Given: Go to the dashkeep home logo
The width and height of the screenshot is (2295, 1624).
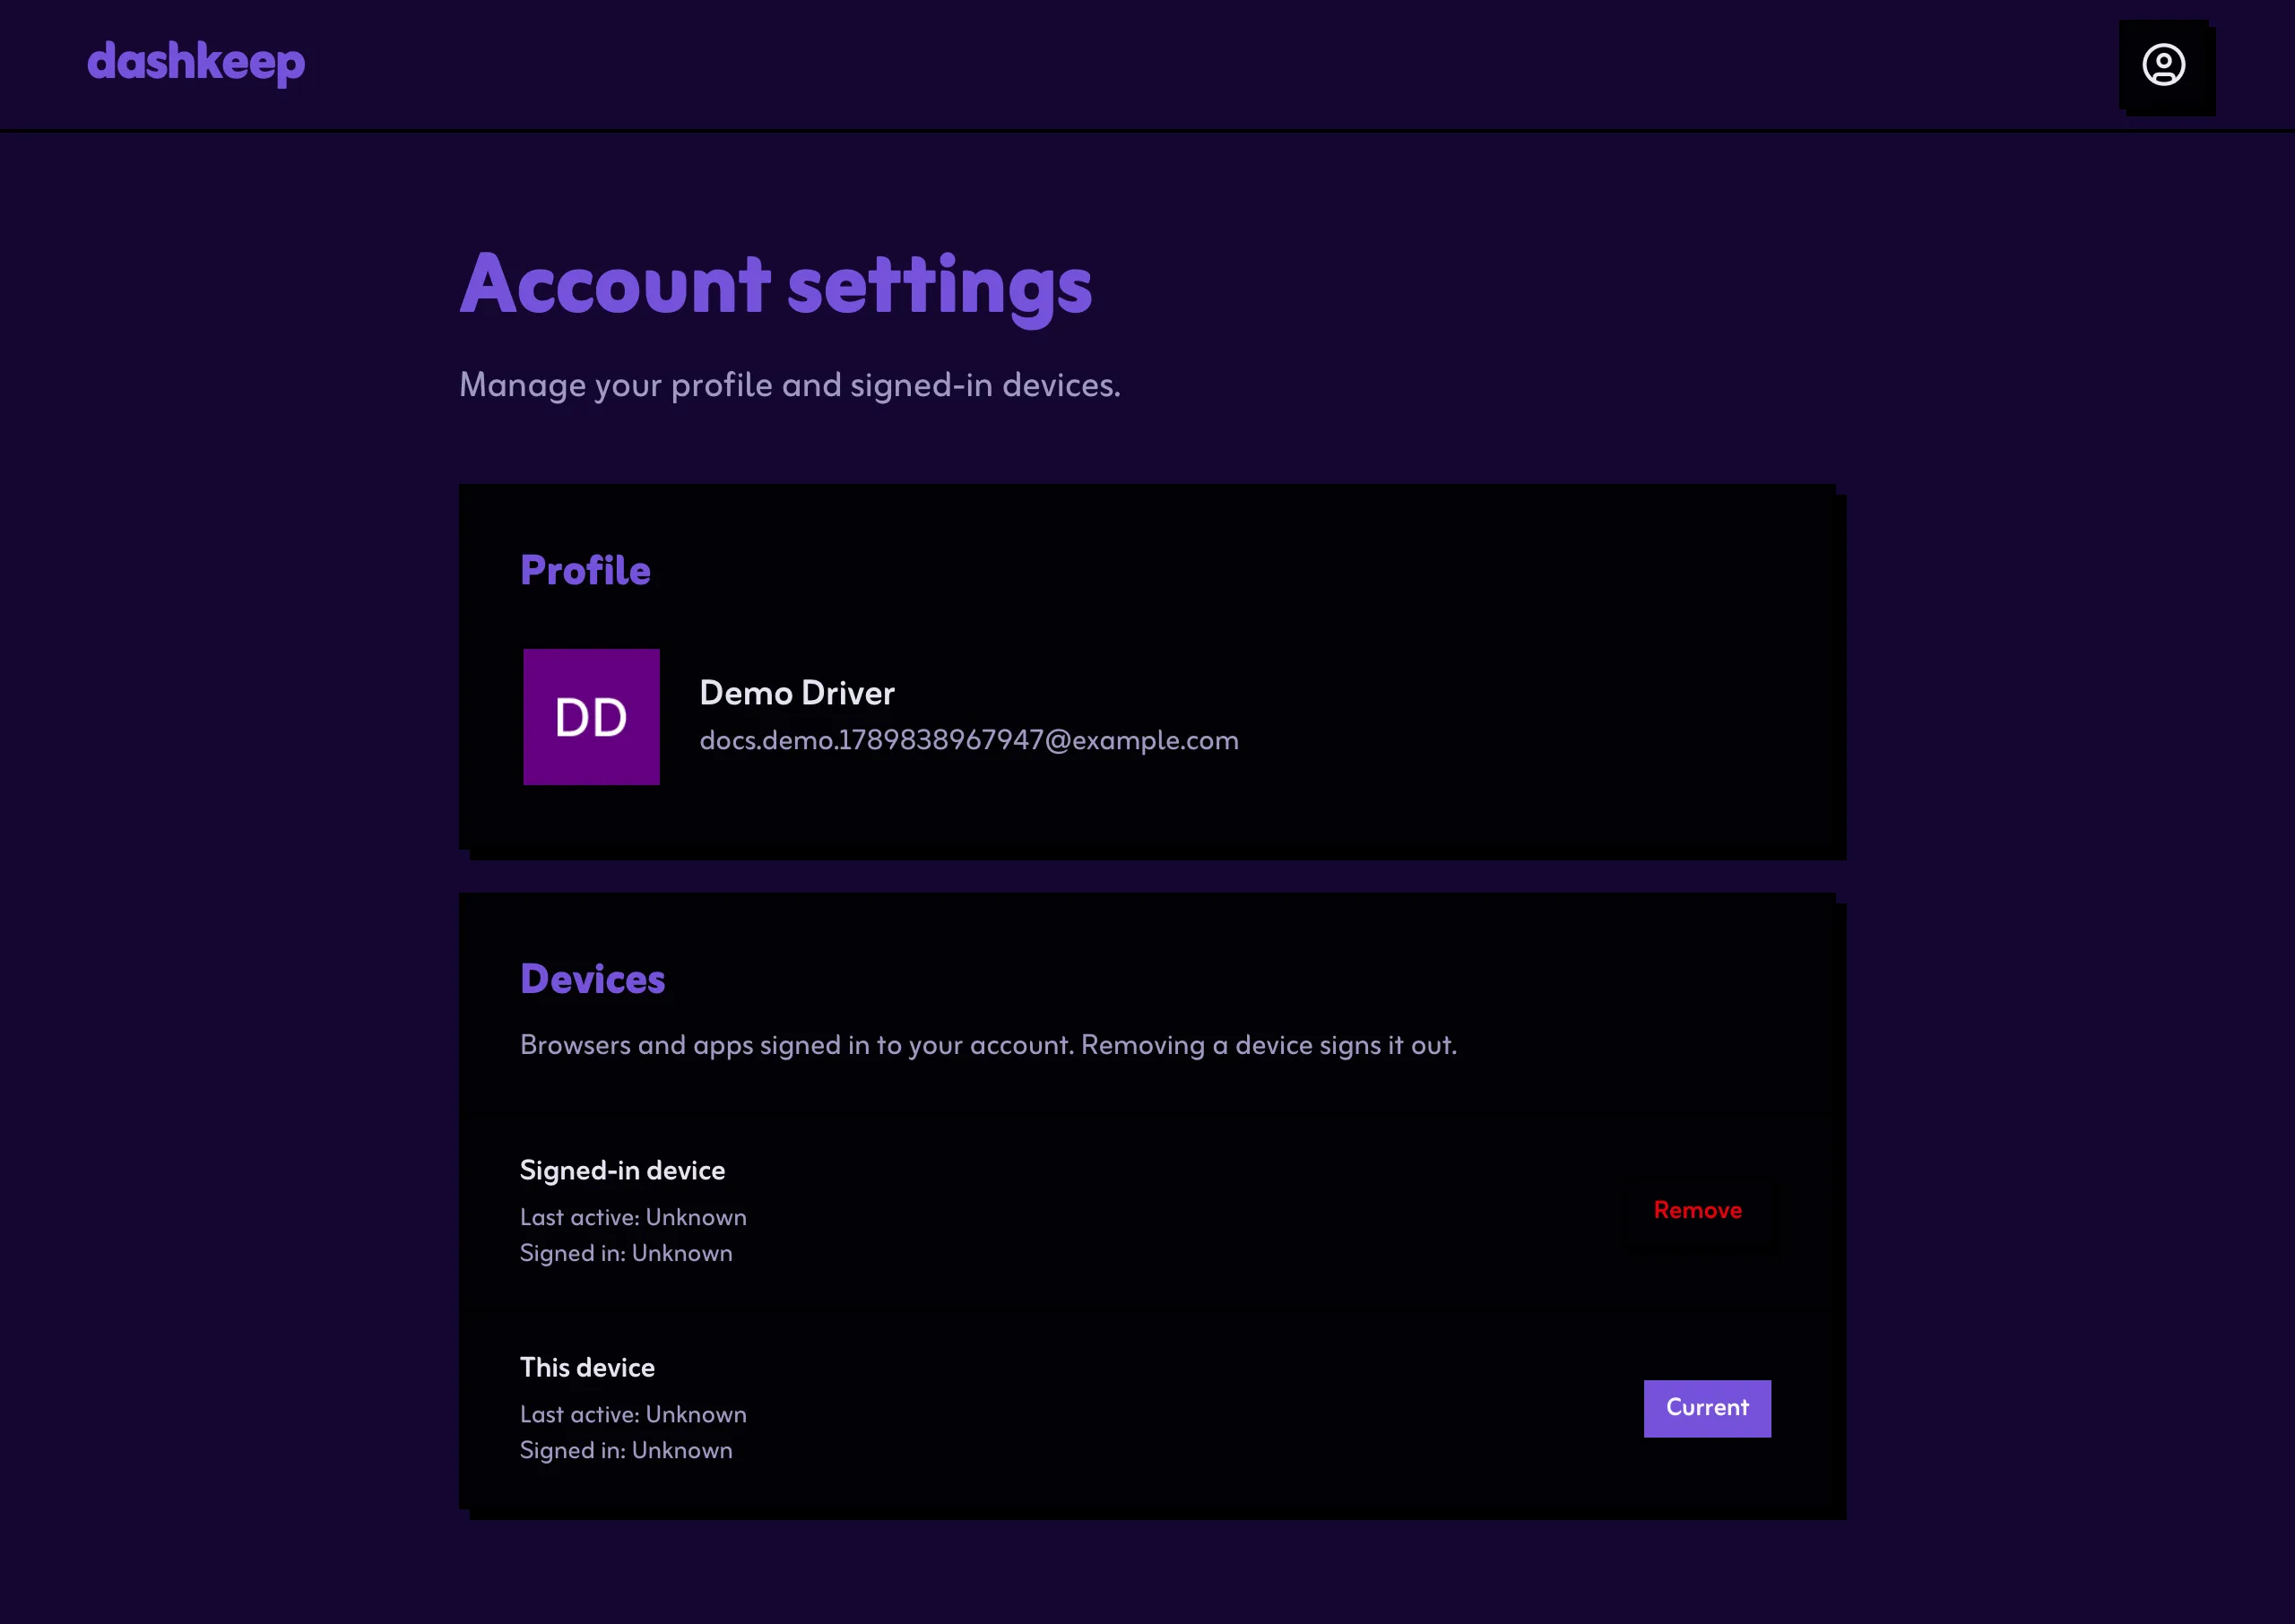Looking at the screenshot, I should coord(196,63).
